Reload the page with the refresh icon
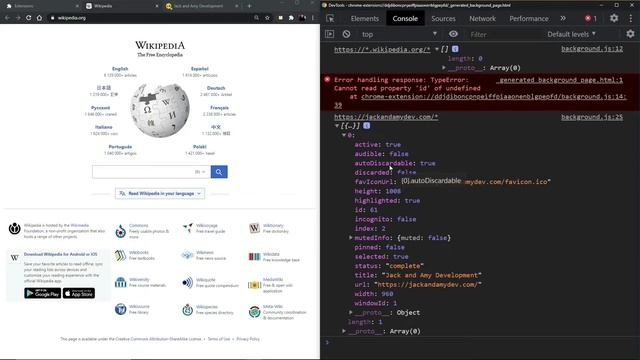The height and width of the screenshot is (360, 640). click(x=28, y=18)
